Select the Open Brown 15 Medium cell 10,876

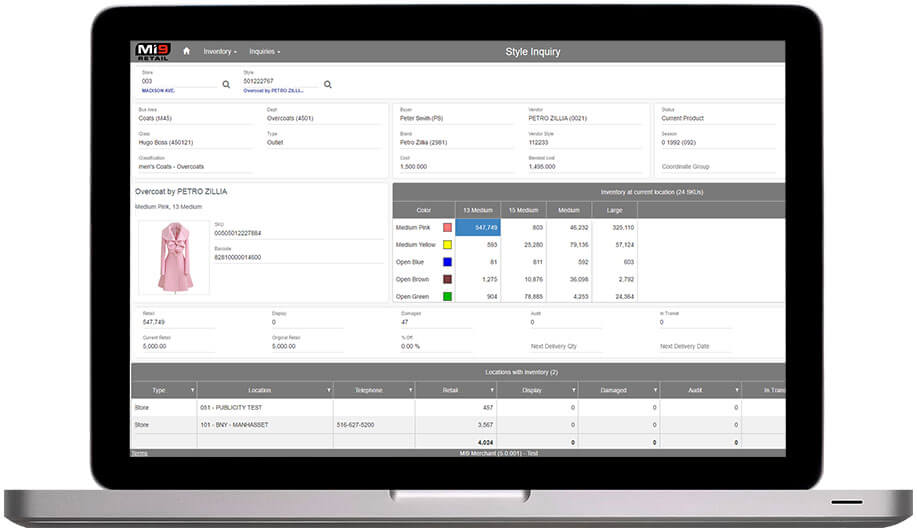pos(523,279)
